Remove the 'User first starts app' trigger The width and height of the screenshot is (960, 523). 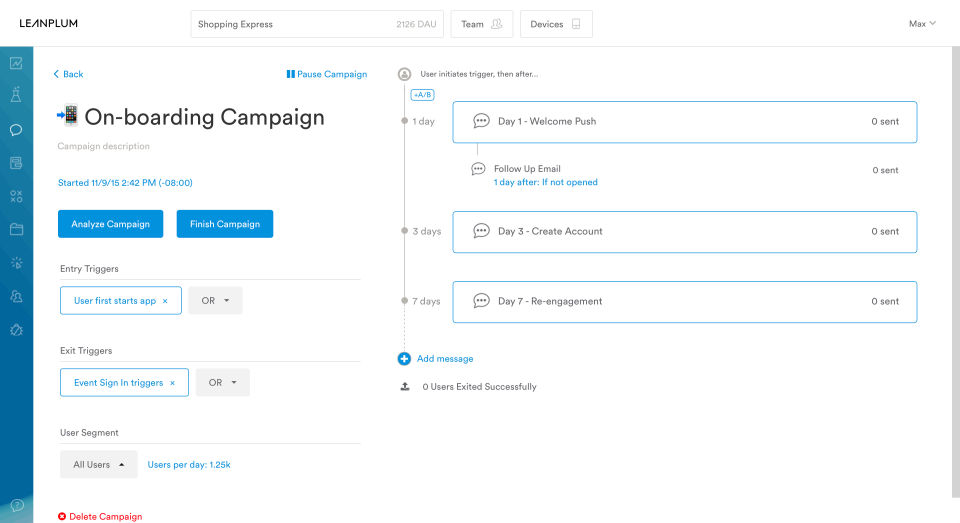tap(165, 301)
